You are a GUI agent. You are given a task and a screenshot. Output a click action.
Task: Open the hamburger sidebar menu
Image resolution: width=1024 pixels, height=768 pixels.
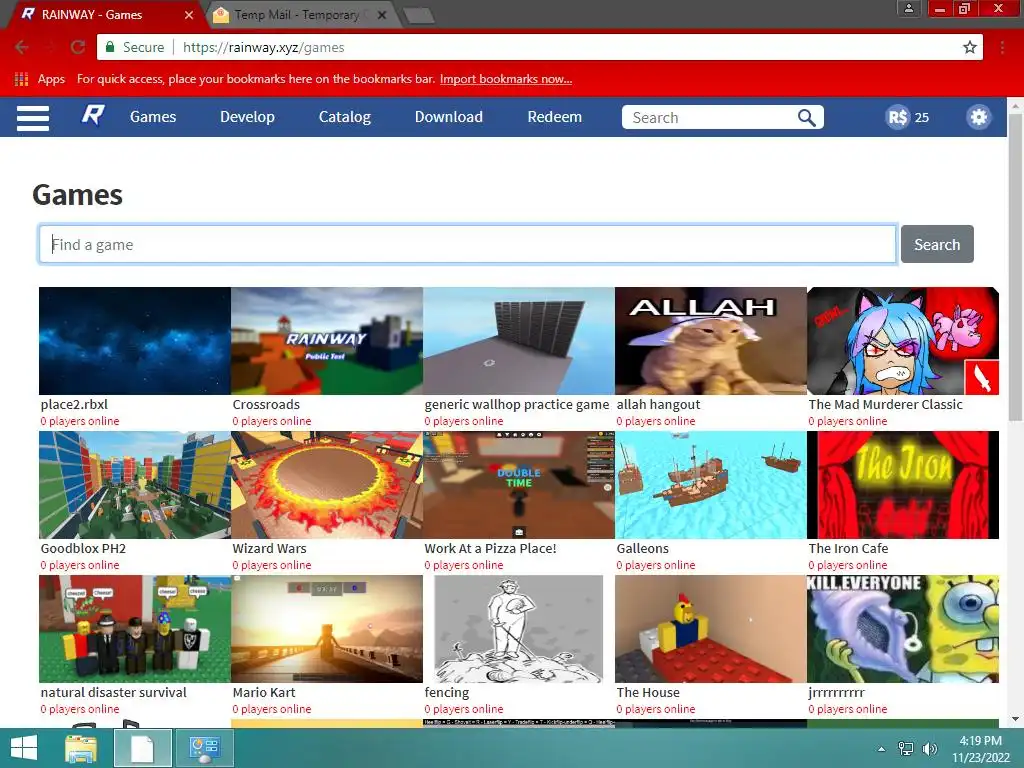pyautogui.click(x=33, y=118)
